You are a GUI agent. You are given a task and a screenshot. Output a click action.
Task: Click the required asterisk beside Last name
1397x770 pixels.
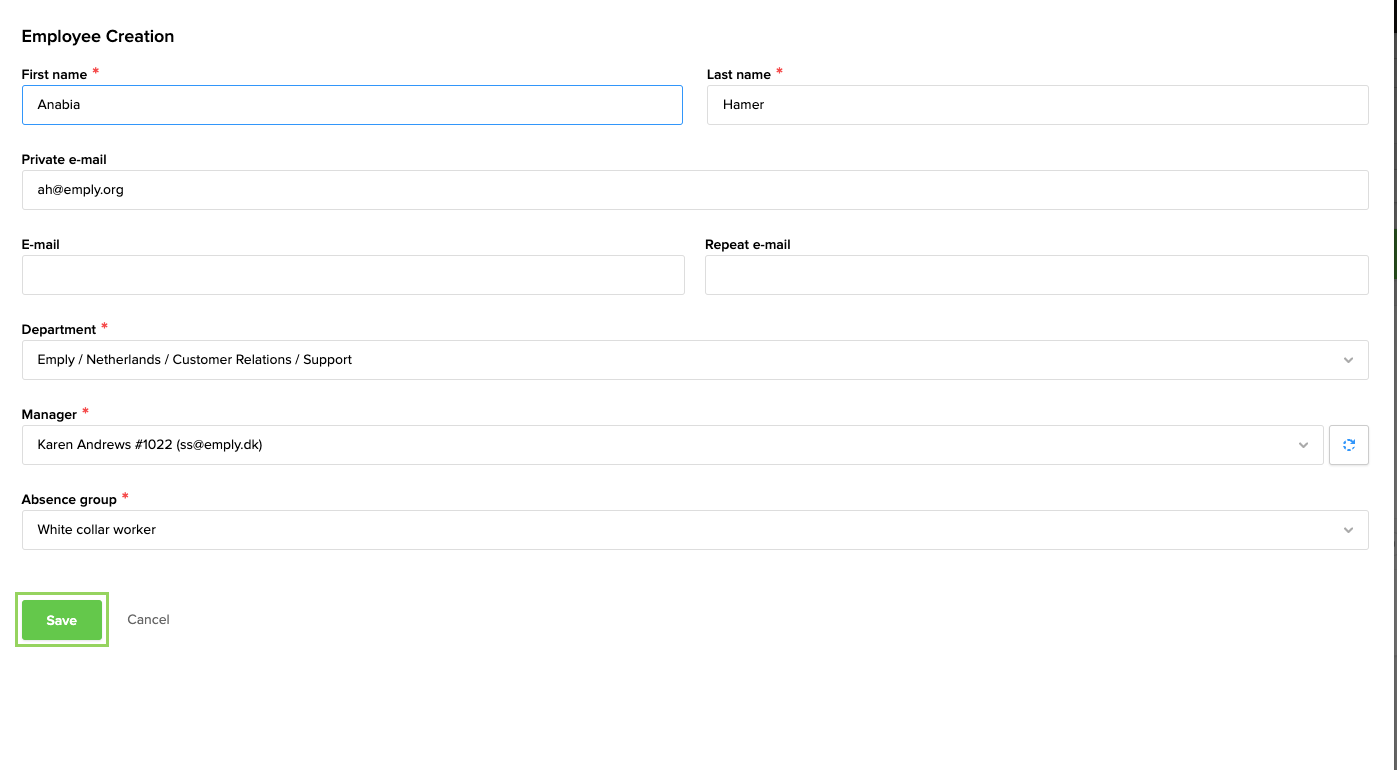(x=778, y=72)
